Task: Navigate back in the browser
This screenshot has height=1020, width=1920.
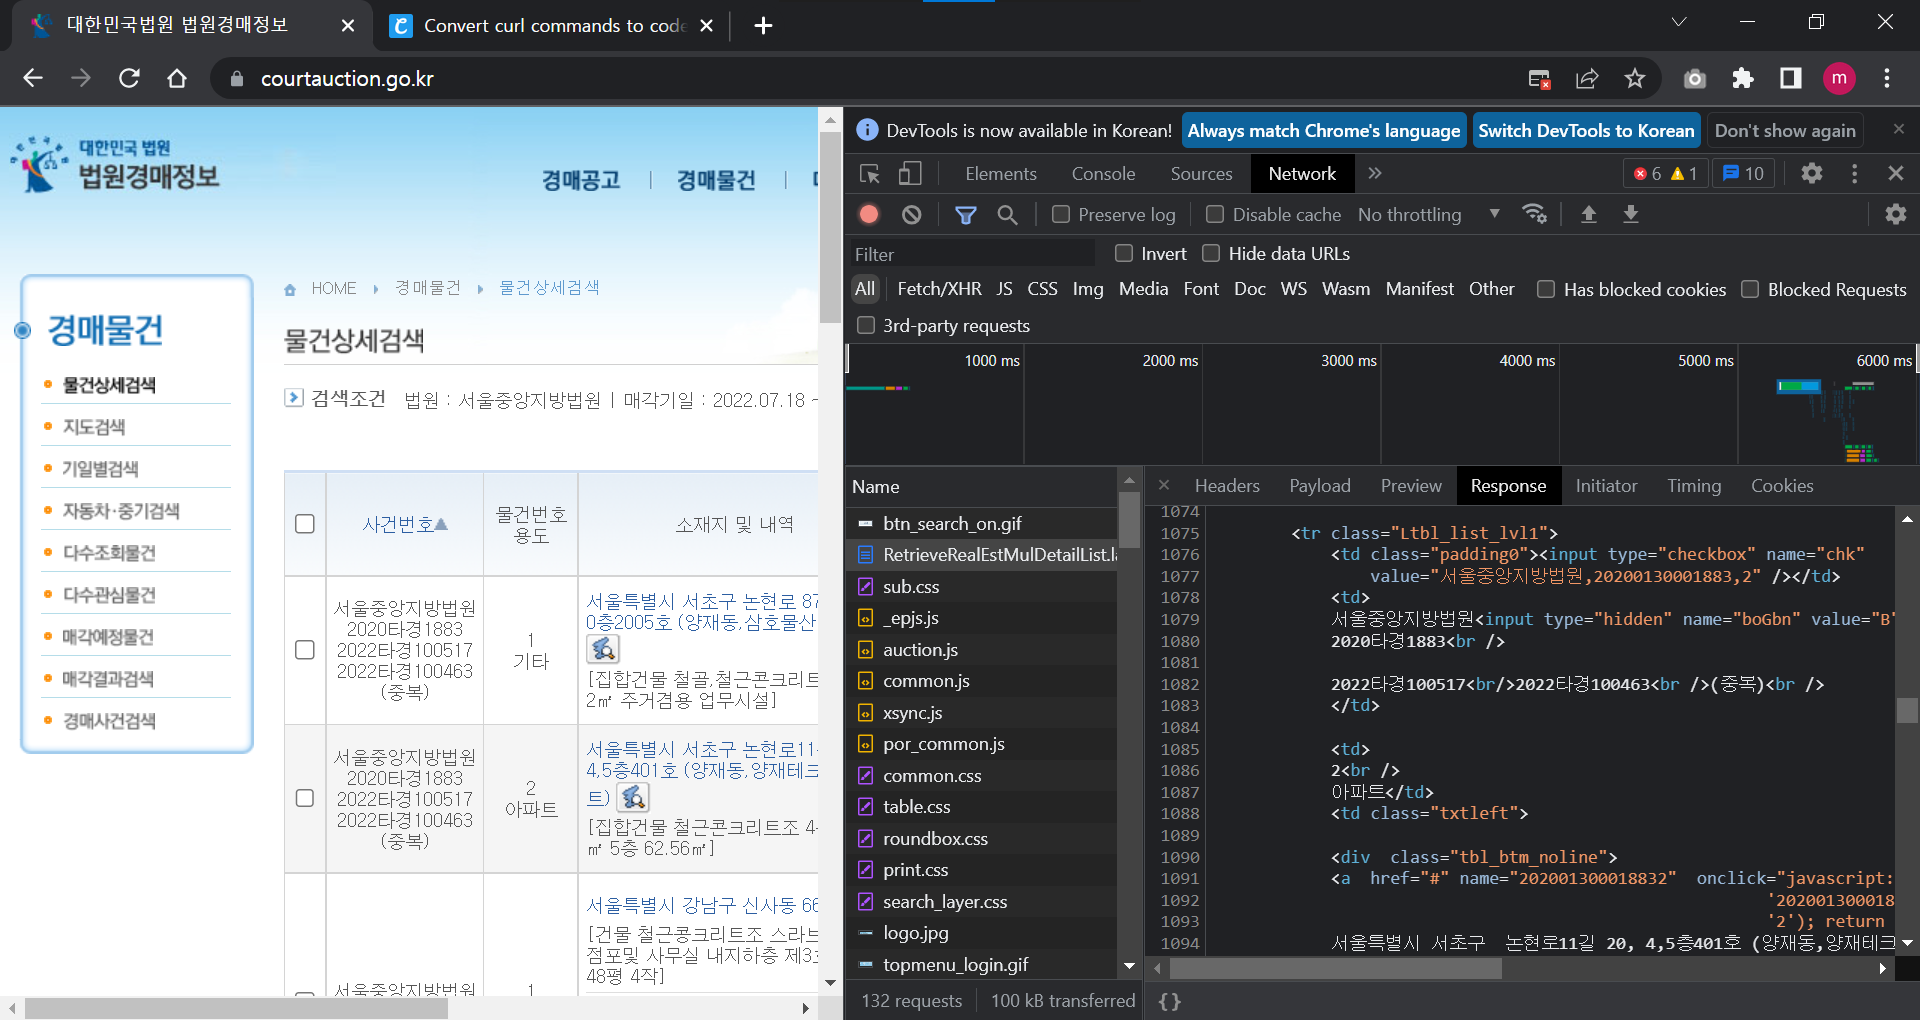Action: pos(33,78)
